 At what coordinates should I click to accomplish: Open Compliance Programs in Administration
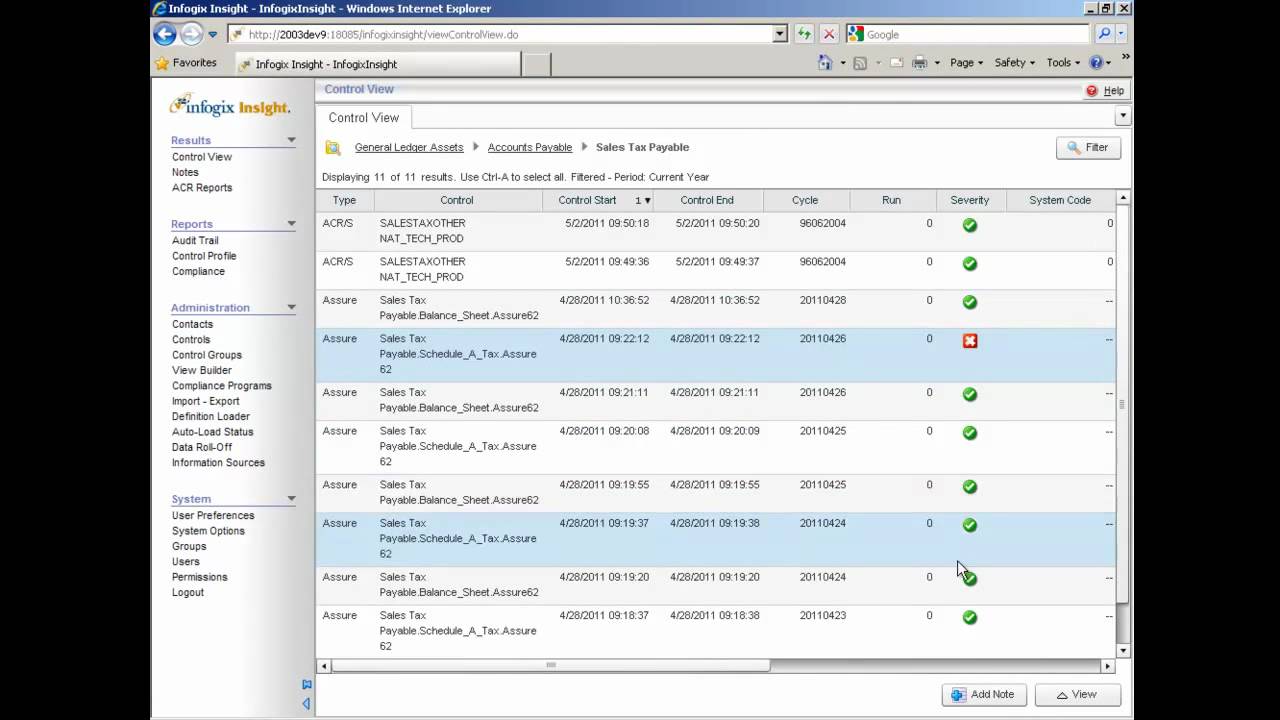(222, 386)
